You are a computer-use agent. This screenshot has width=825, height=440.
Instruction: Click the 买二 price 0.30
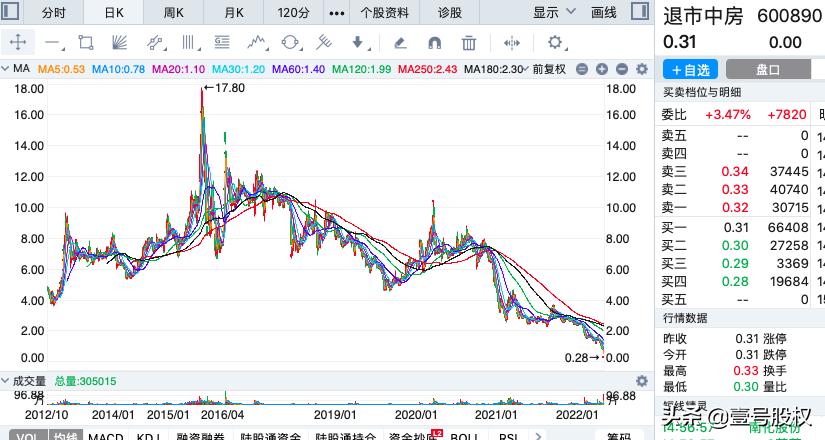pyautogui.click(x=735, y=245)
